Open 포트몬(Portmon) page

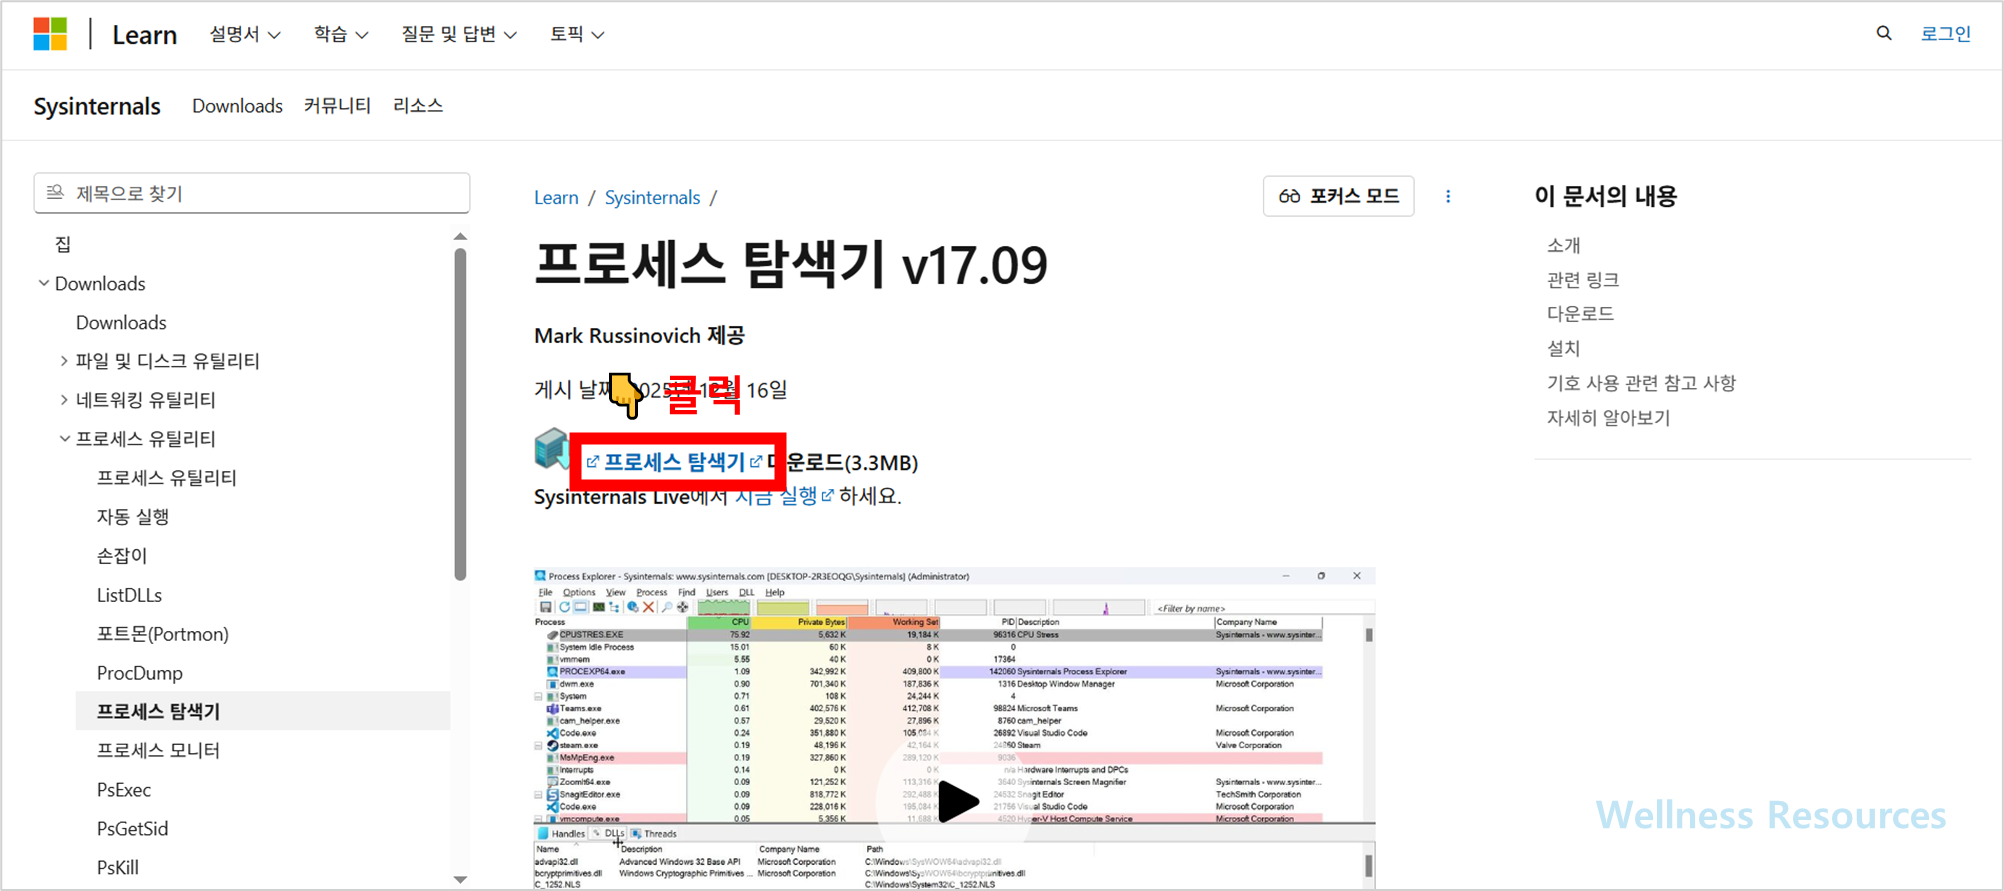point(162,634)
